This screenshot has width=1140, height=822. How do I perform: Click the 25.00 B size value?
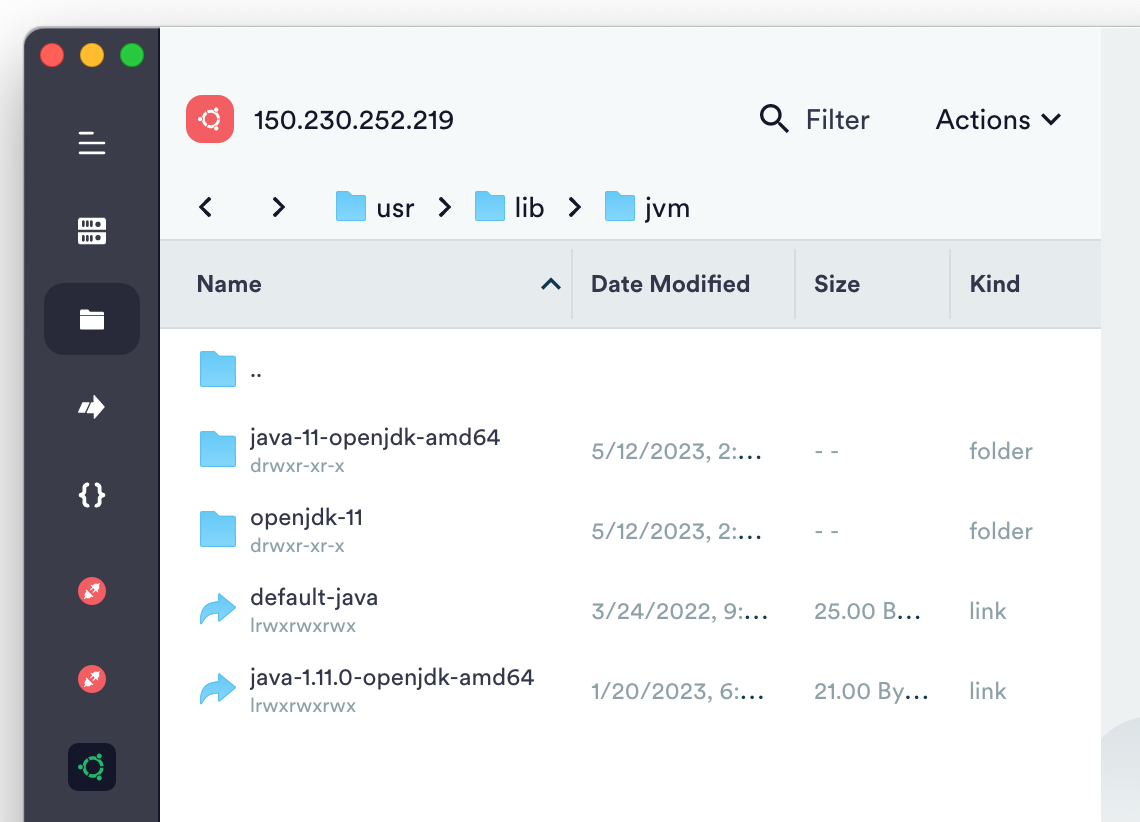(x=867, y=611)
